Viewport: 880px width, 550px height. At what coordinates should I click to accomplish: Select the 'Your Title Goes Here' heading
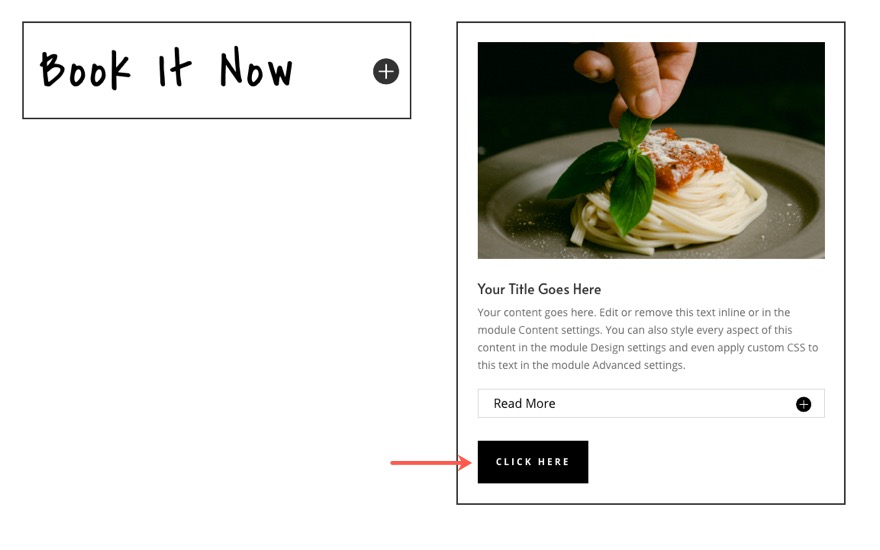(539, 289)
